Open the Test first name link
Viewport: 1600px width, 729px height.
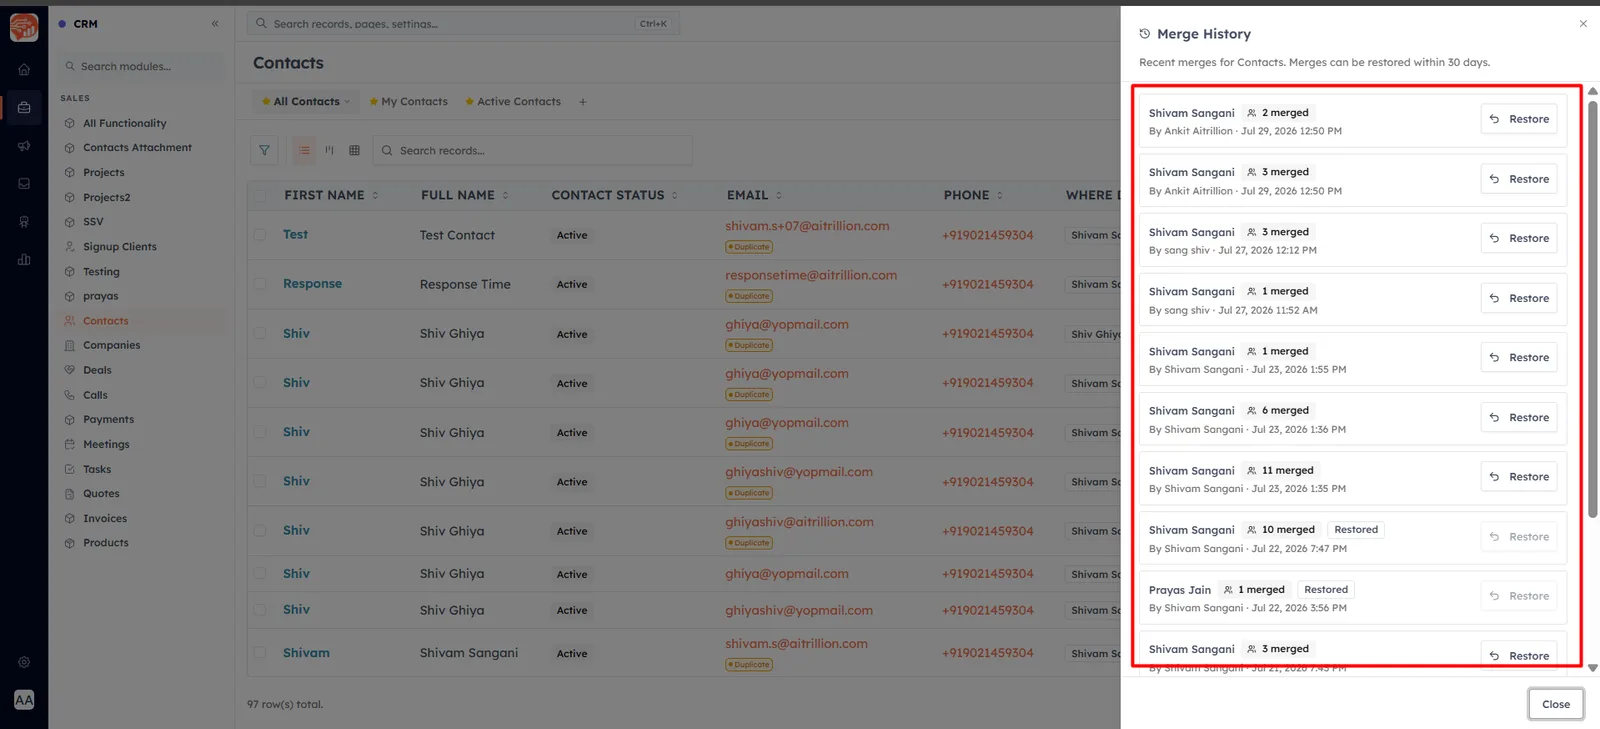point(295,234)
